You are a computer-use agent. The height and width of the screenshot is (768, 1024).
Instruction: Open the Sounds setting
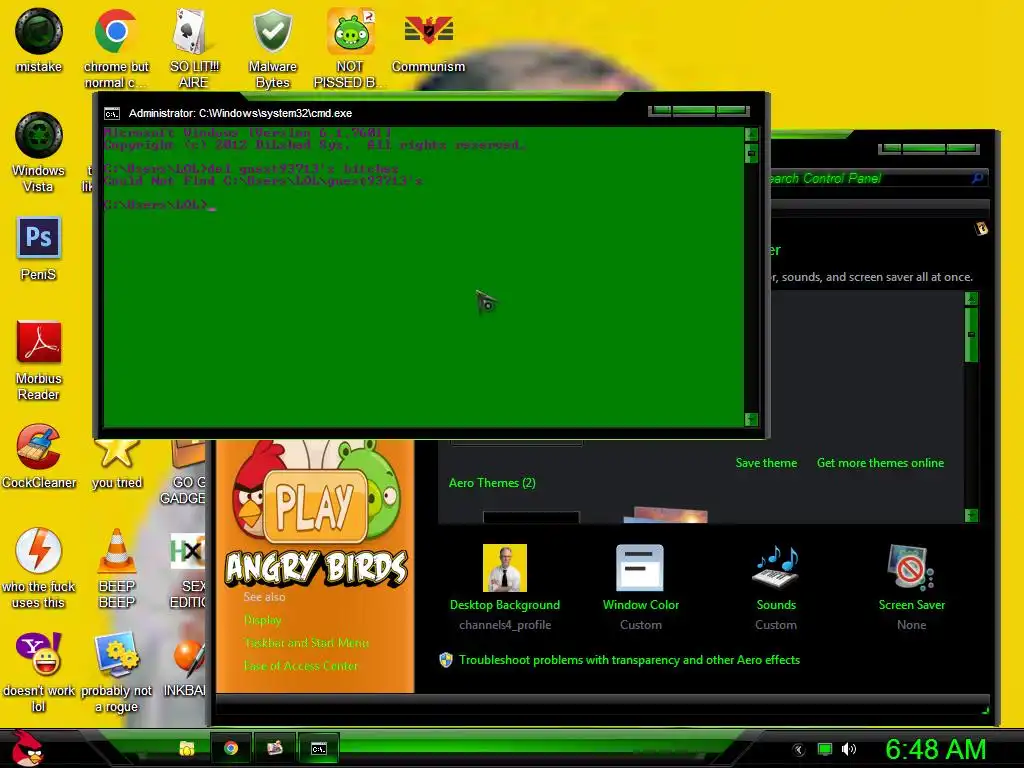tap(776, 587)
